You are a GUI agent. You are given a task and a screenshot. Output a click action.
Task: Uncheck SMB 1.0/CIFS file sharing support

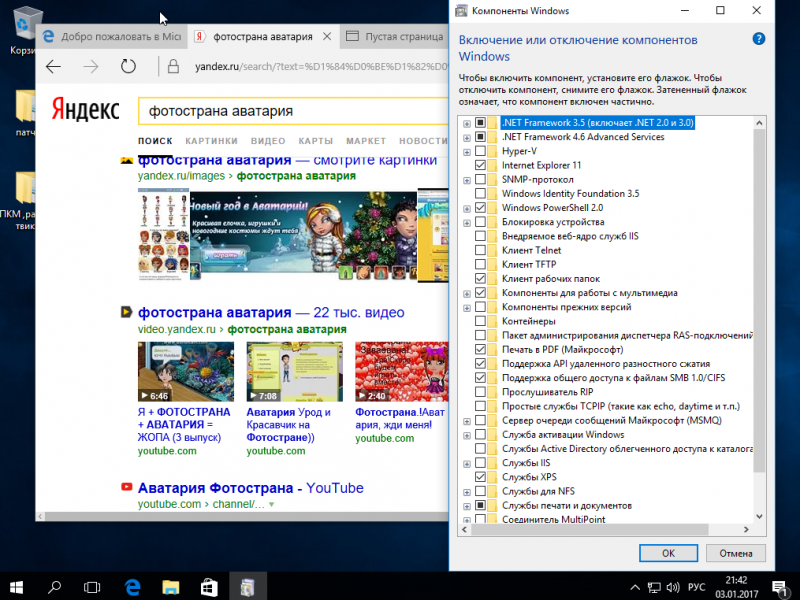(x=480, y=378)
